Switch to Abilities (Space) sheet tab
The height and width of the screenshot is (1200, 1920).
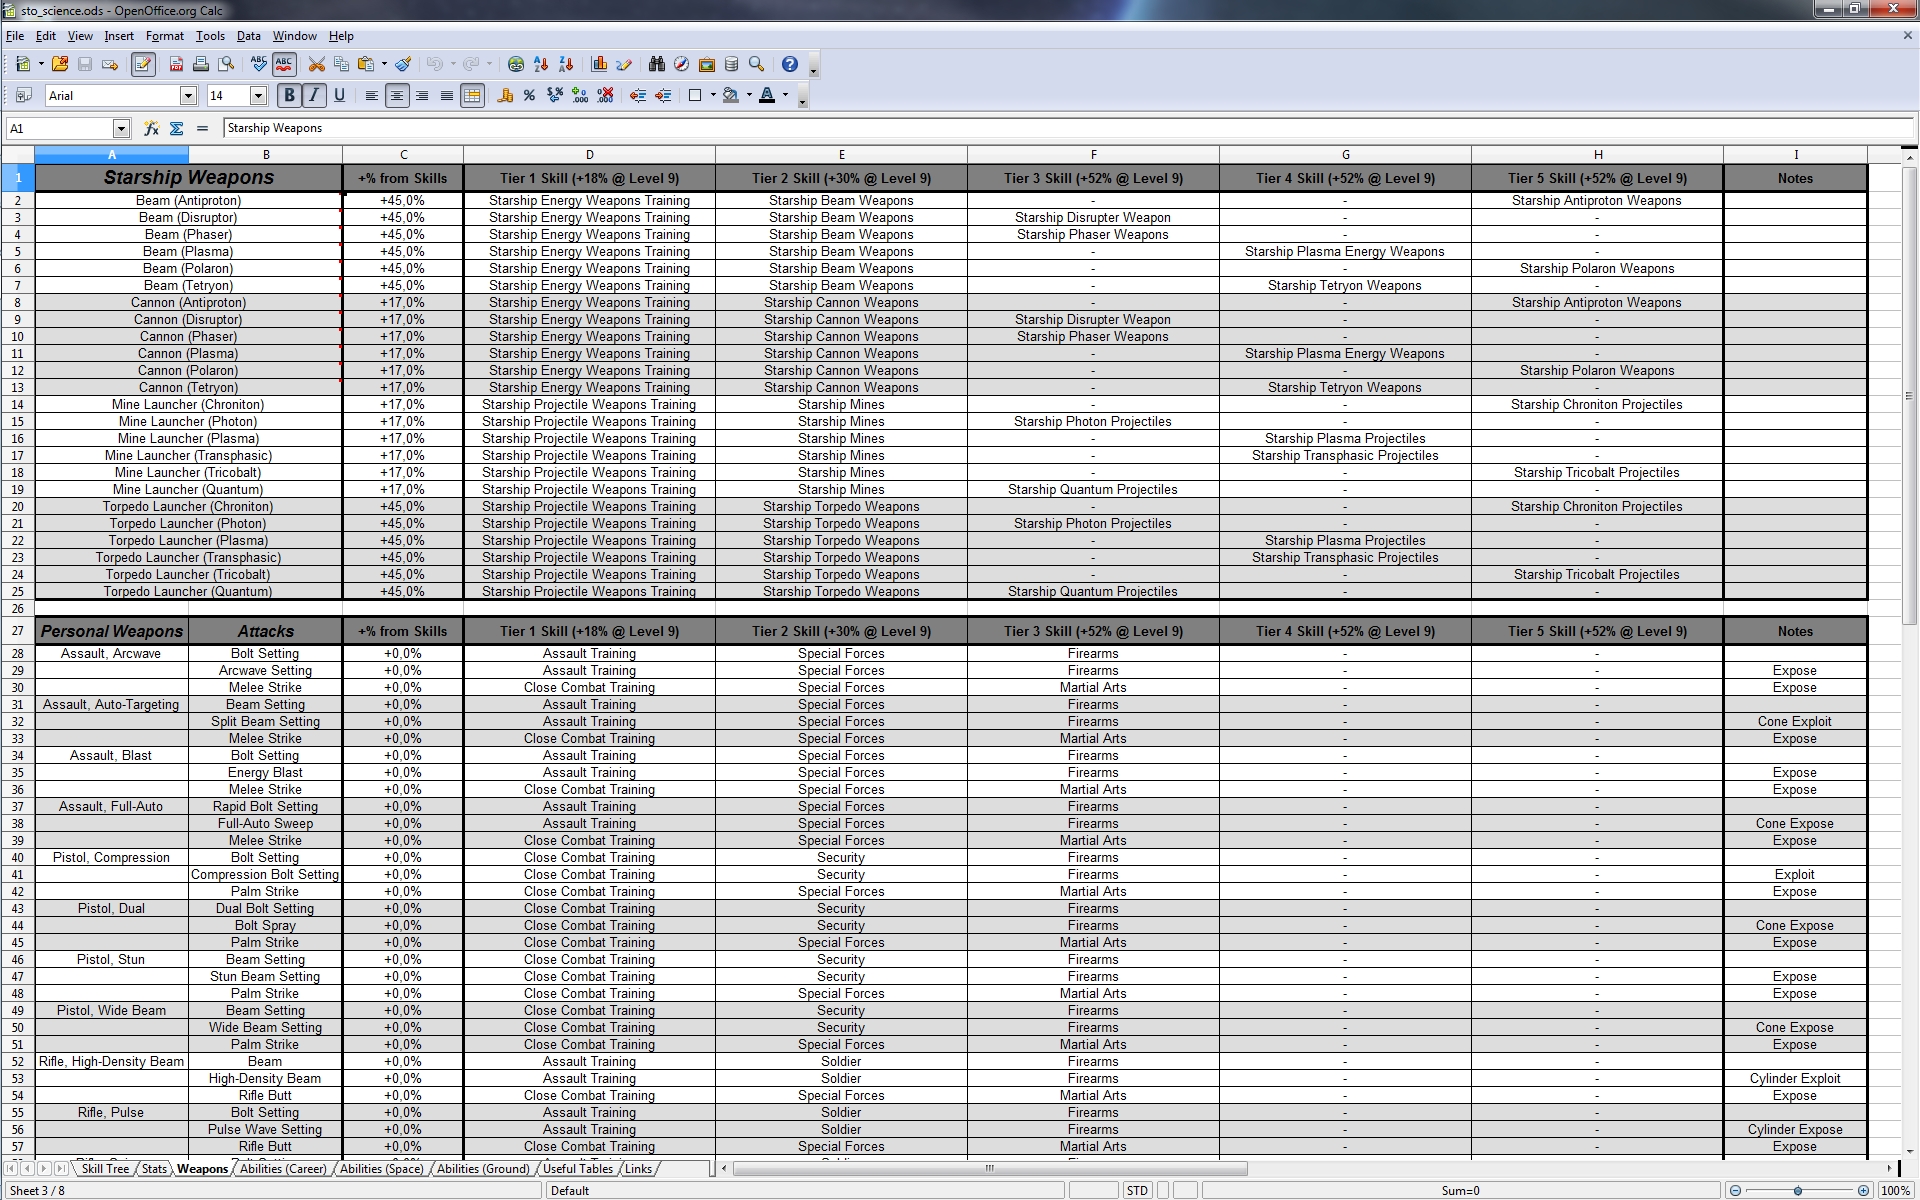pyautogui.click(x=382, y=1169)
